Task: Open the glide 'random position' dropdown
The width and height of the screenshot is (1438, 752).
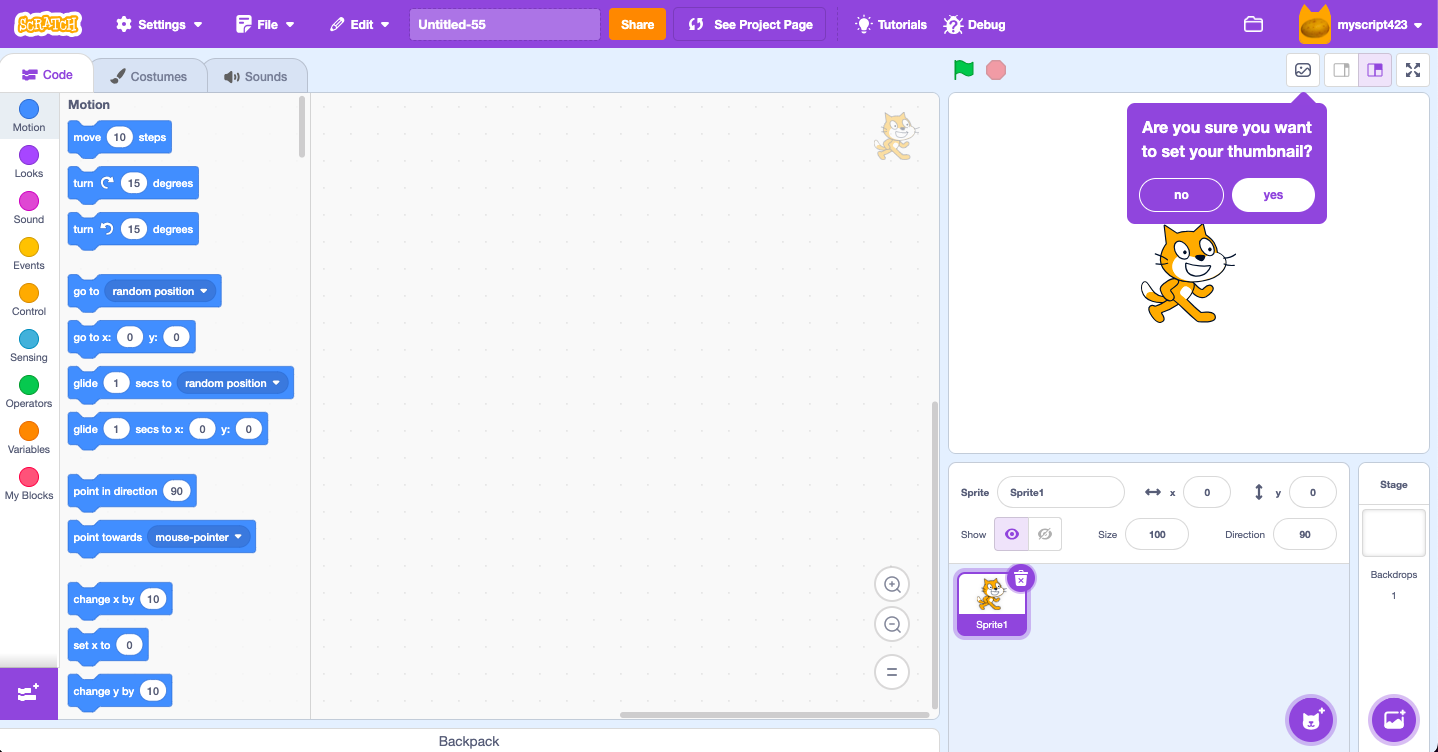Action: point(233,383)
